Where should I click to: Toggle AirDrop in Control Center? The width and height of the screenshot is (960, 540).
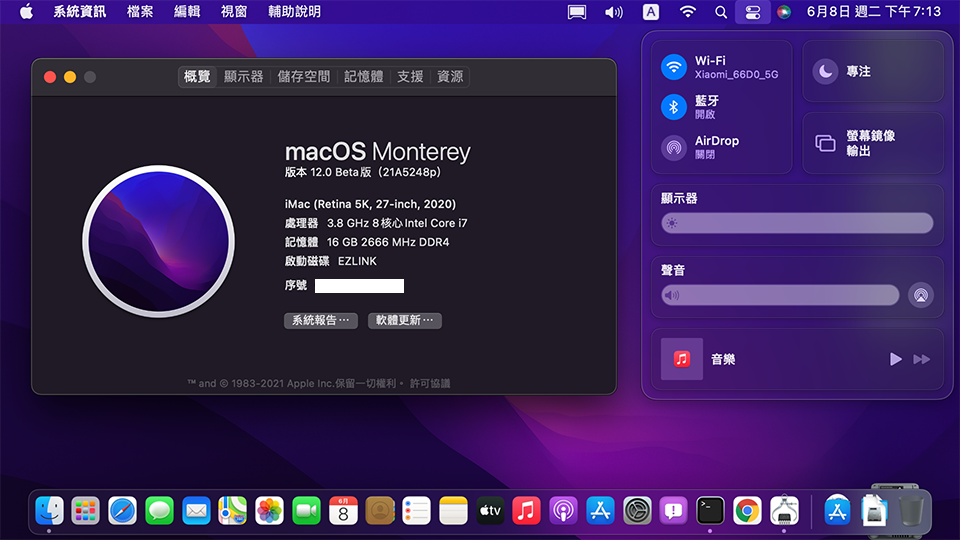pos(674,148)
